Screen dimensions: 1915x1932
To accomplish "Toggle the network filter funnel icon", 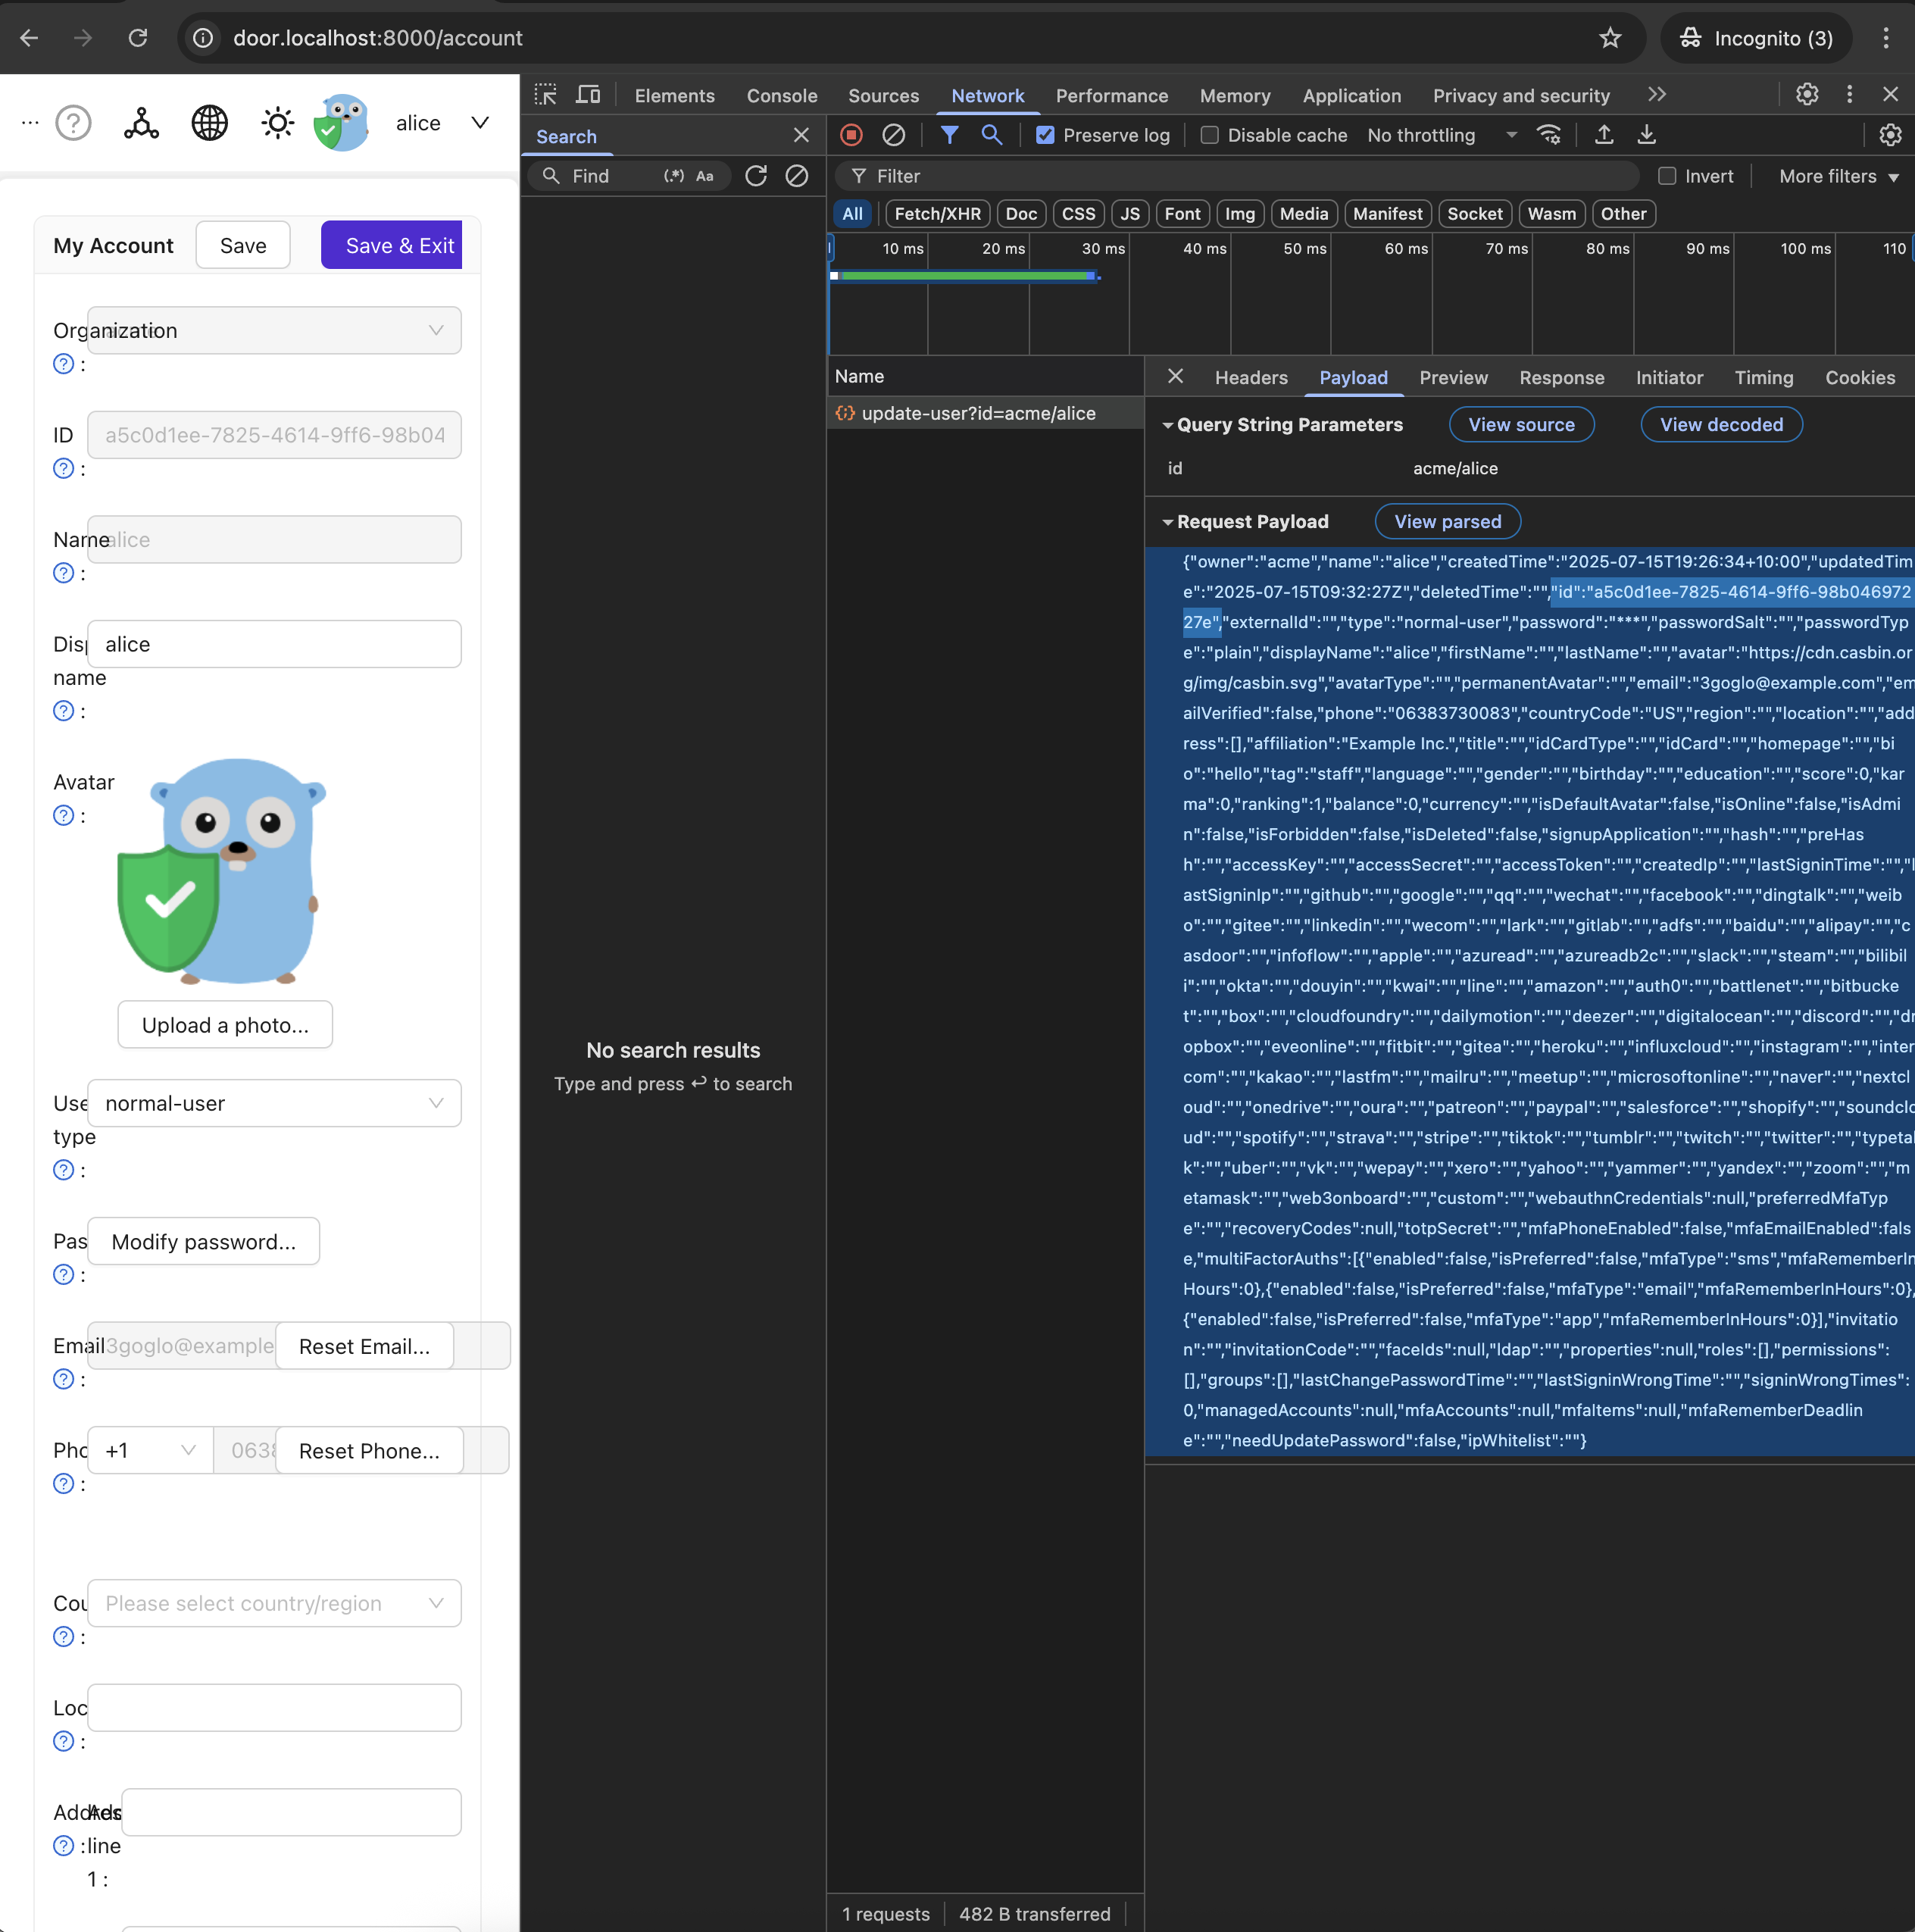I will tap(949, 135).
